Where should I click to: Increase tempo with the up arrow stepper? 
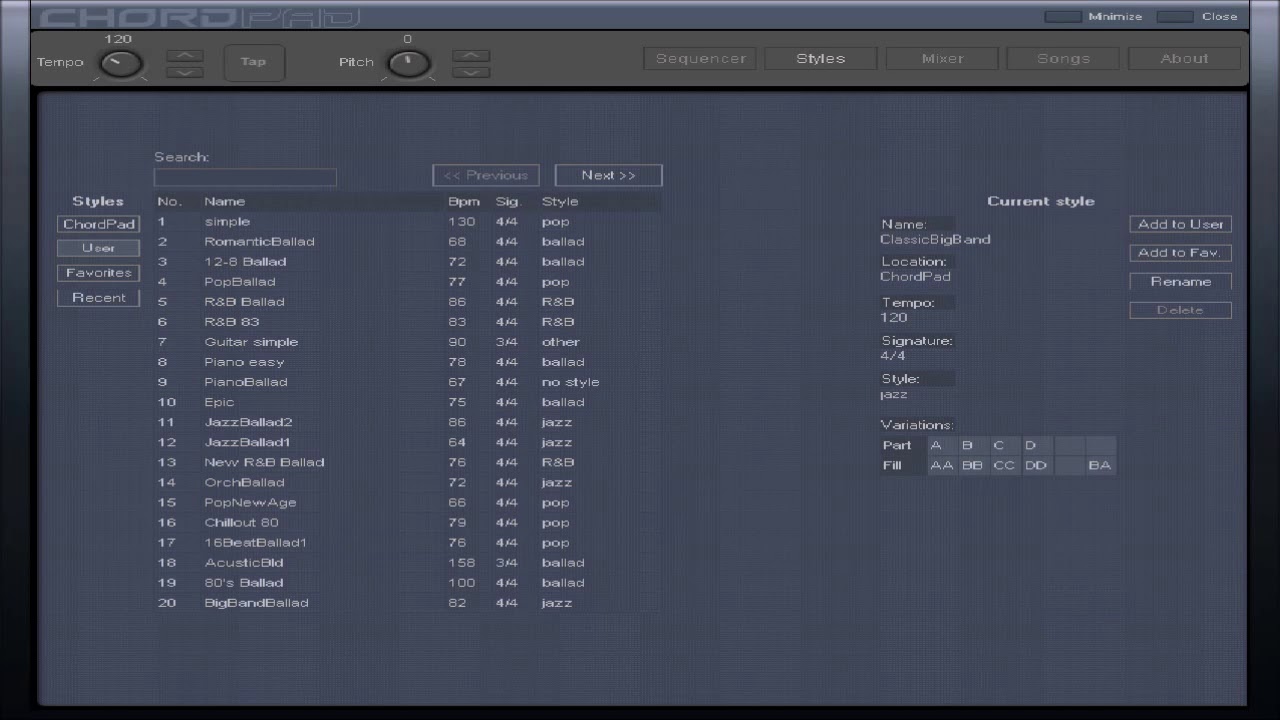(x=184, y=55)
